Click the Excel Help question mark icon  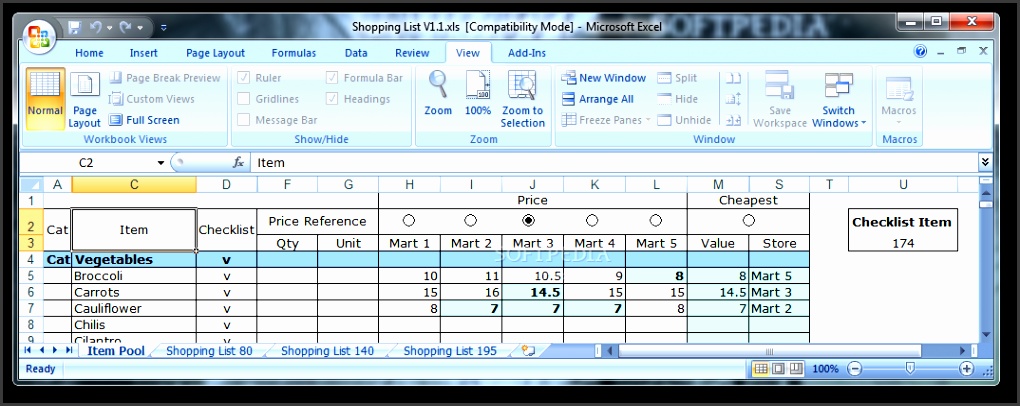coord(920,51)
